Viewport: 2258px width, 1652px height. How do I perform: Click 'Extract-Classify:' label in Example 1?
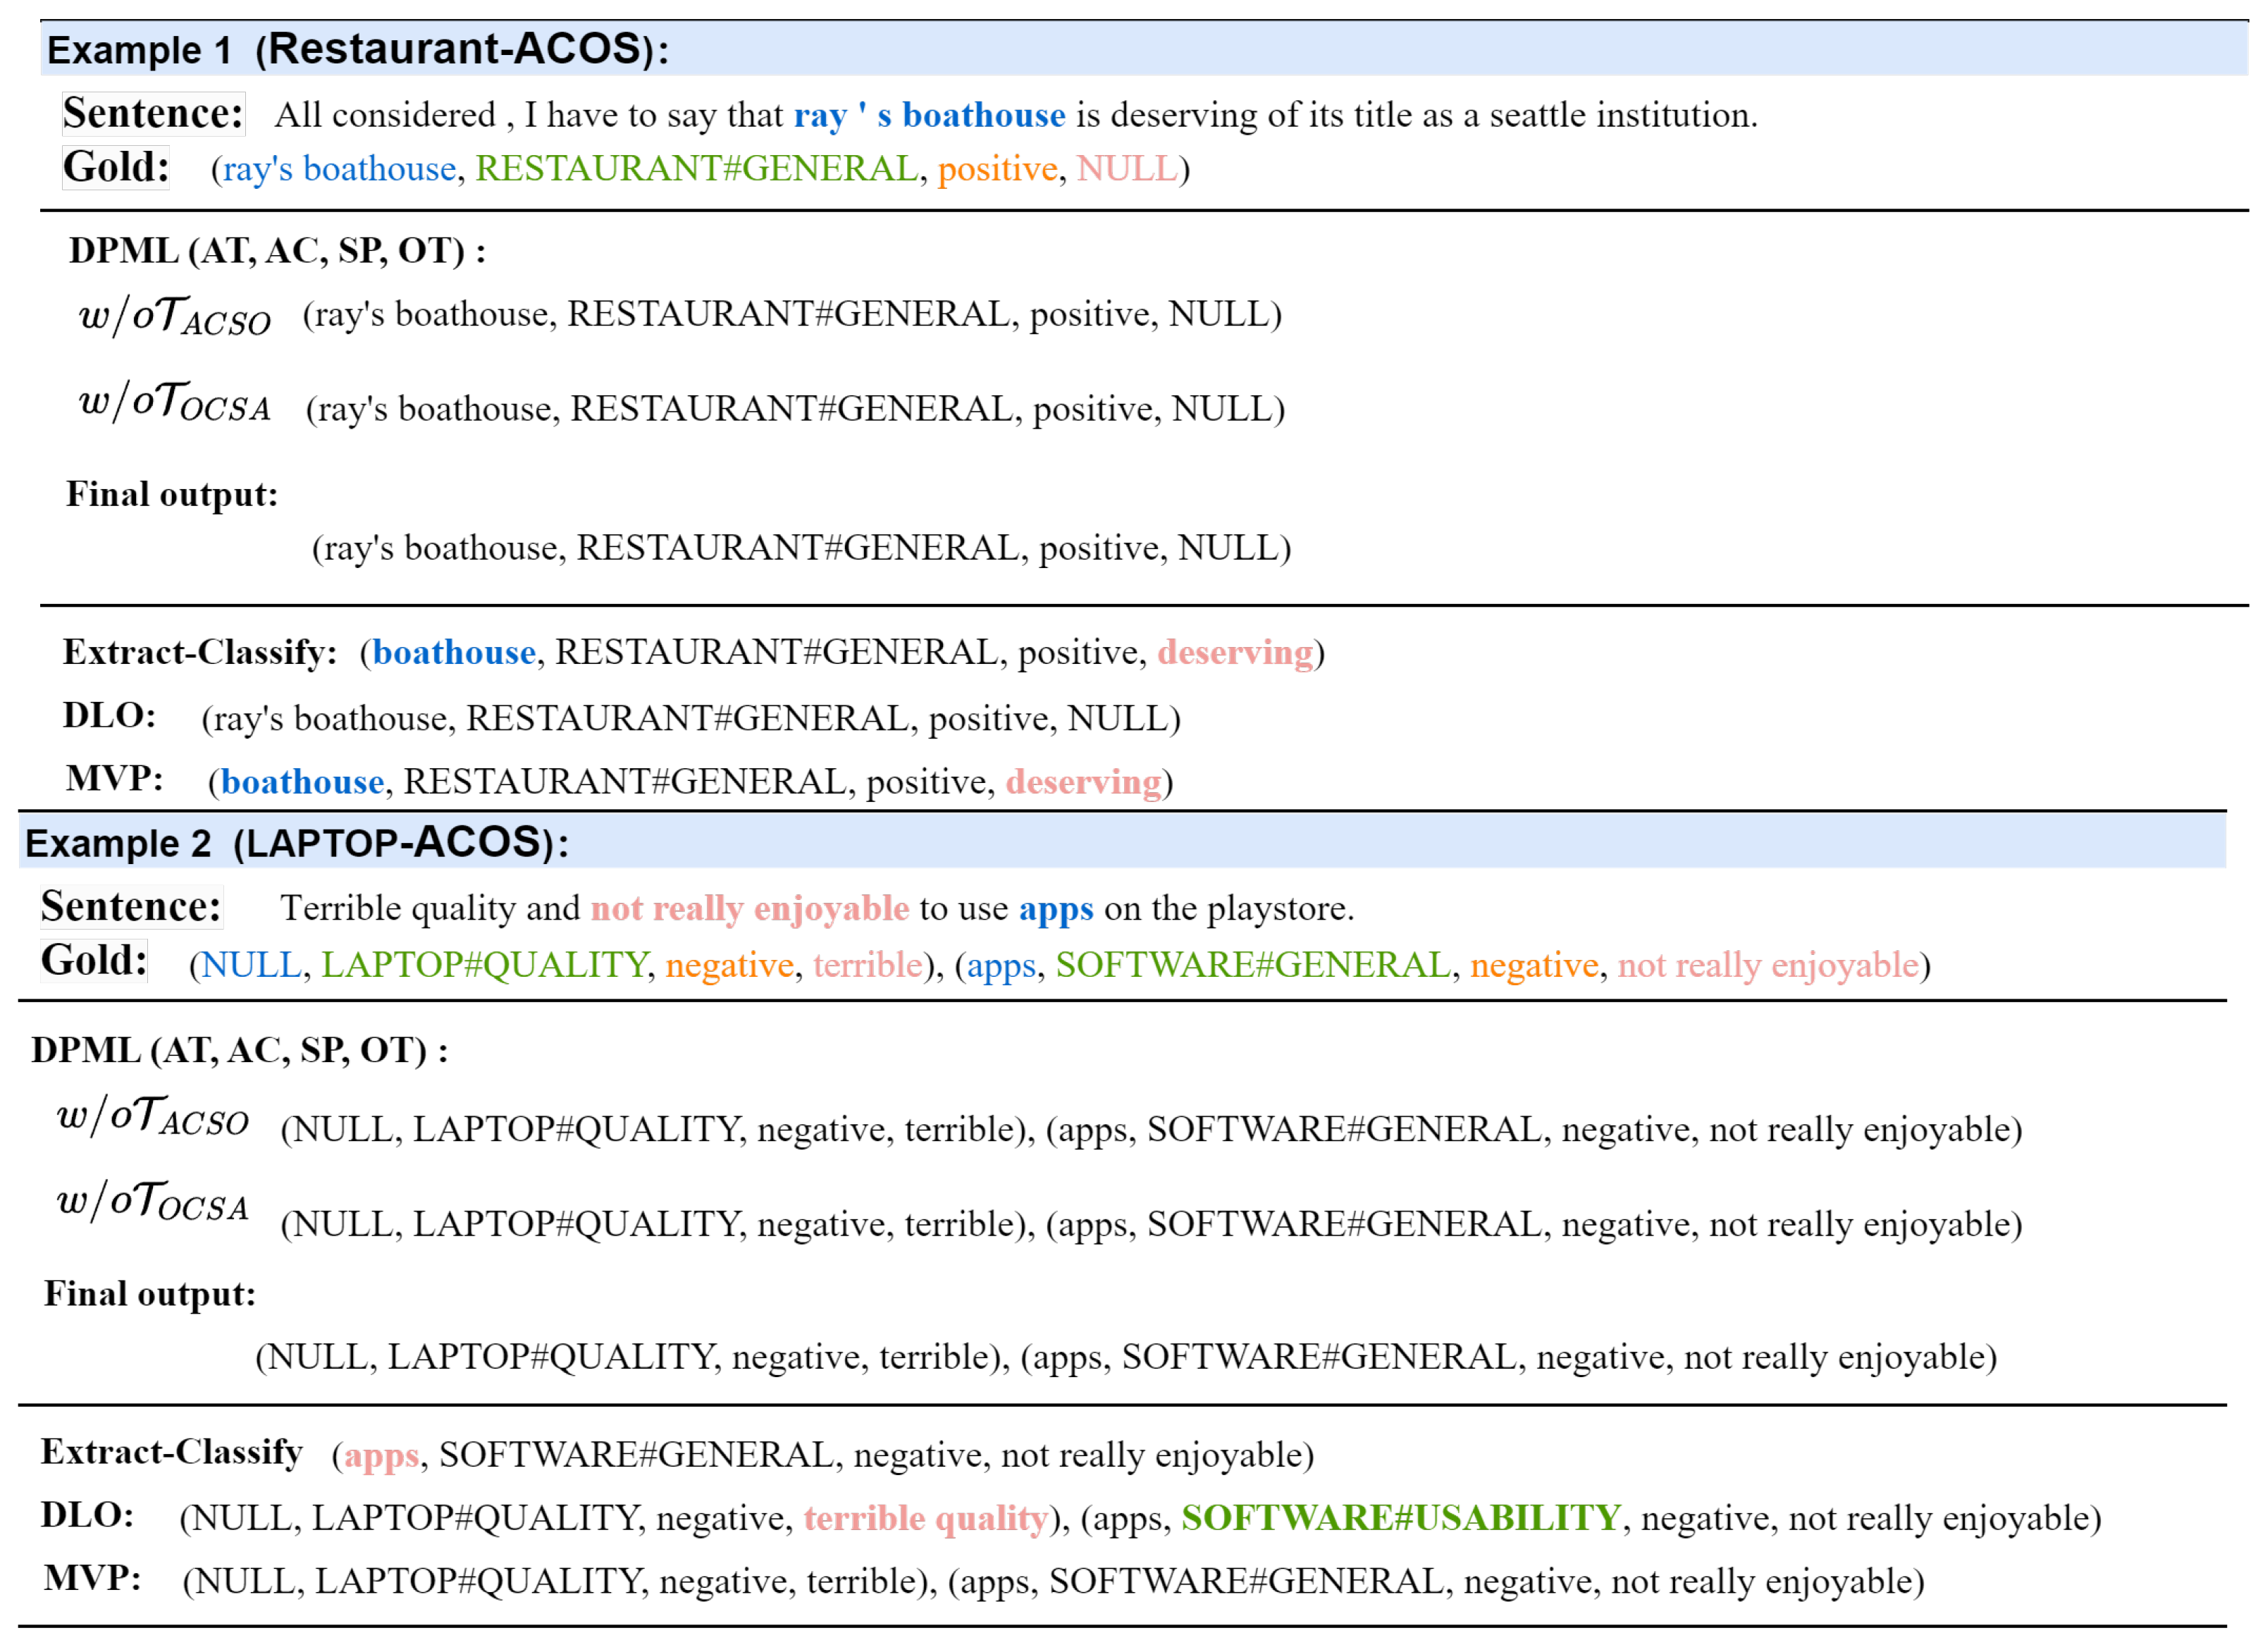(x=200, y=652)
